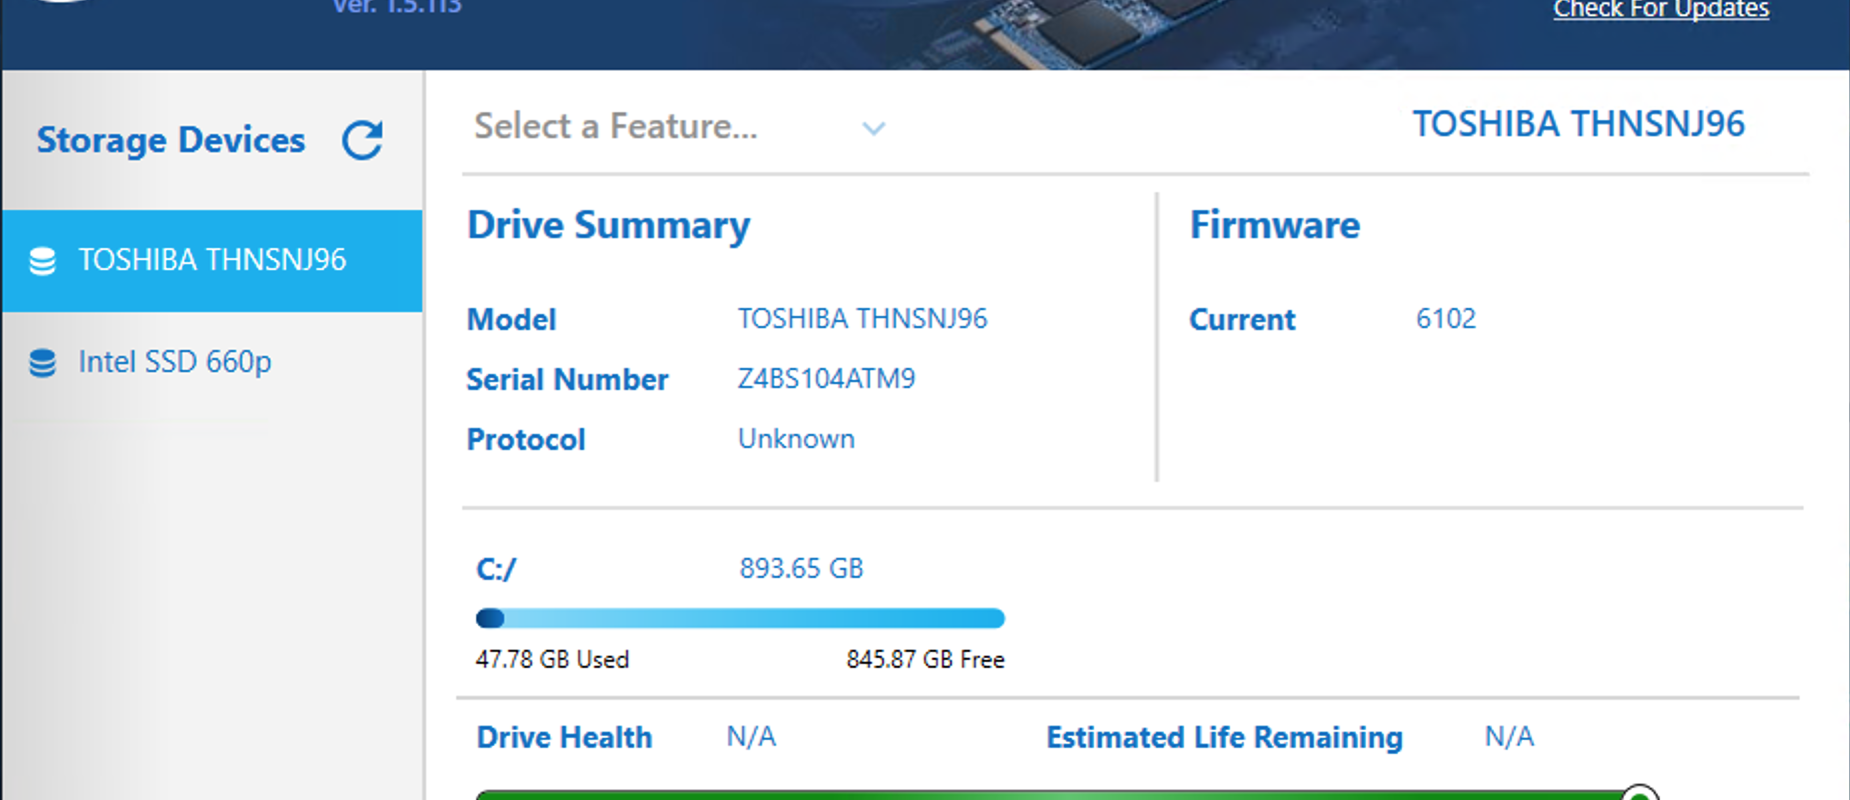Screen dimensions: 1850x800
Task: Select TOSHIBA THNSNJ96 drive icon in sidebar
Action: click(42, 261)
